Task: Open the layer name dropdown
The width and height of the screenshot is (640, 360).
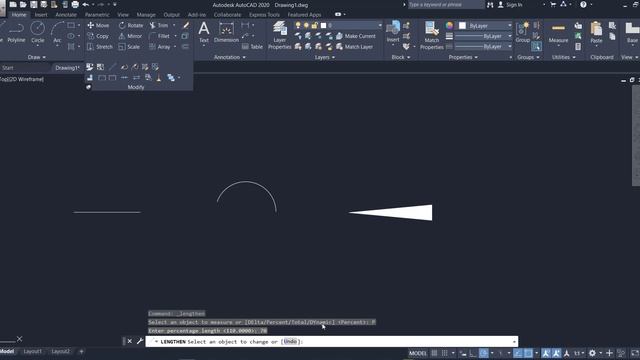Action: 380,25
